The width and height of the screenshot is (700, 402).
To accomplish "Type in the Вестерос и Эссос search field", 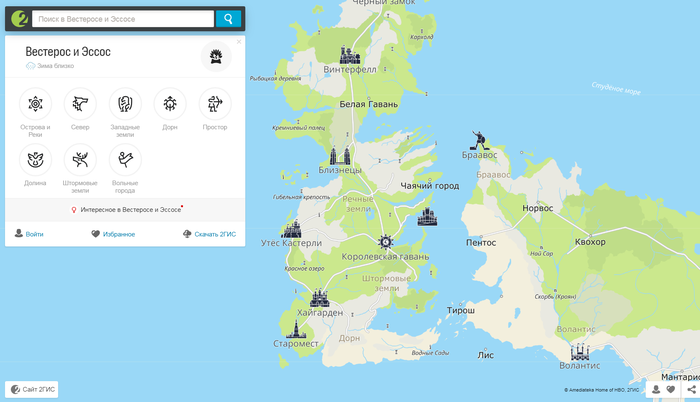I will (x=123, y=19).
